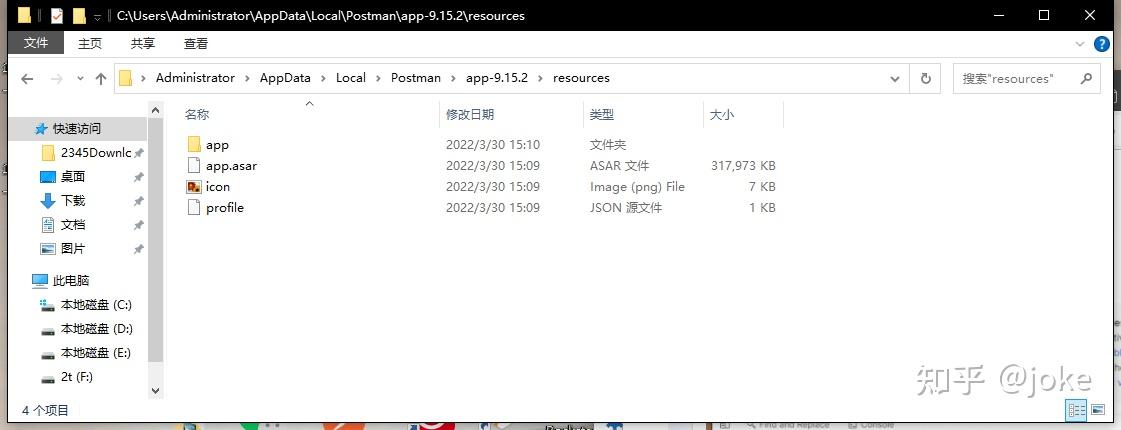The image size is (1121, 430).
Task: Select 此电脑 in navigation pane
Action: [71, 281]
